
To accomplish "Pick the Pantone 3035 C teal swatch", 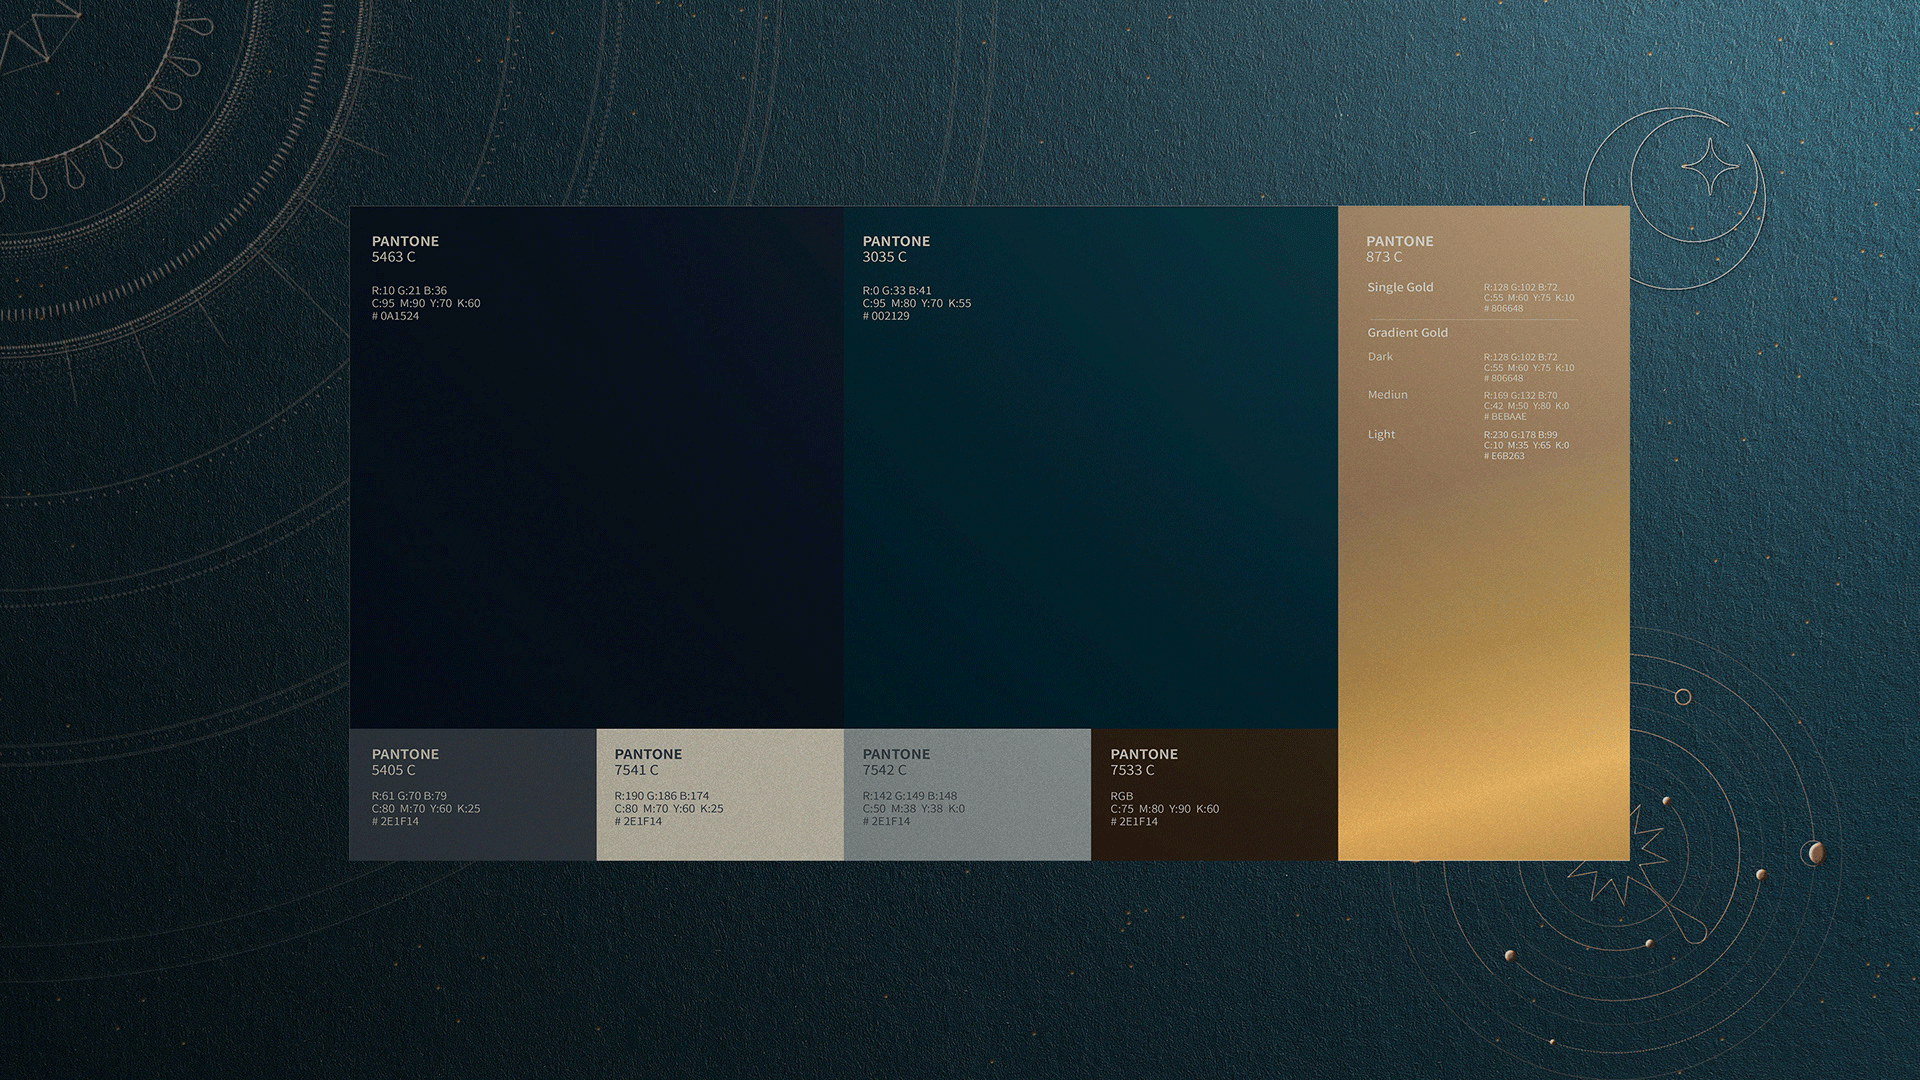I will [x=1090, y=467].
